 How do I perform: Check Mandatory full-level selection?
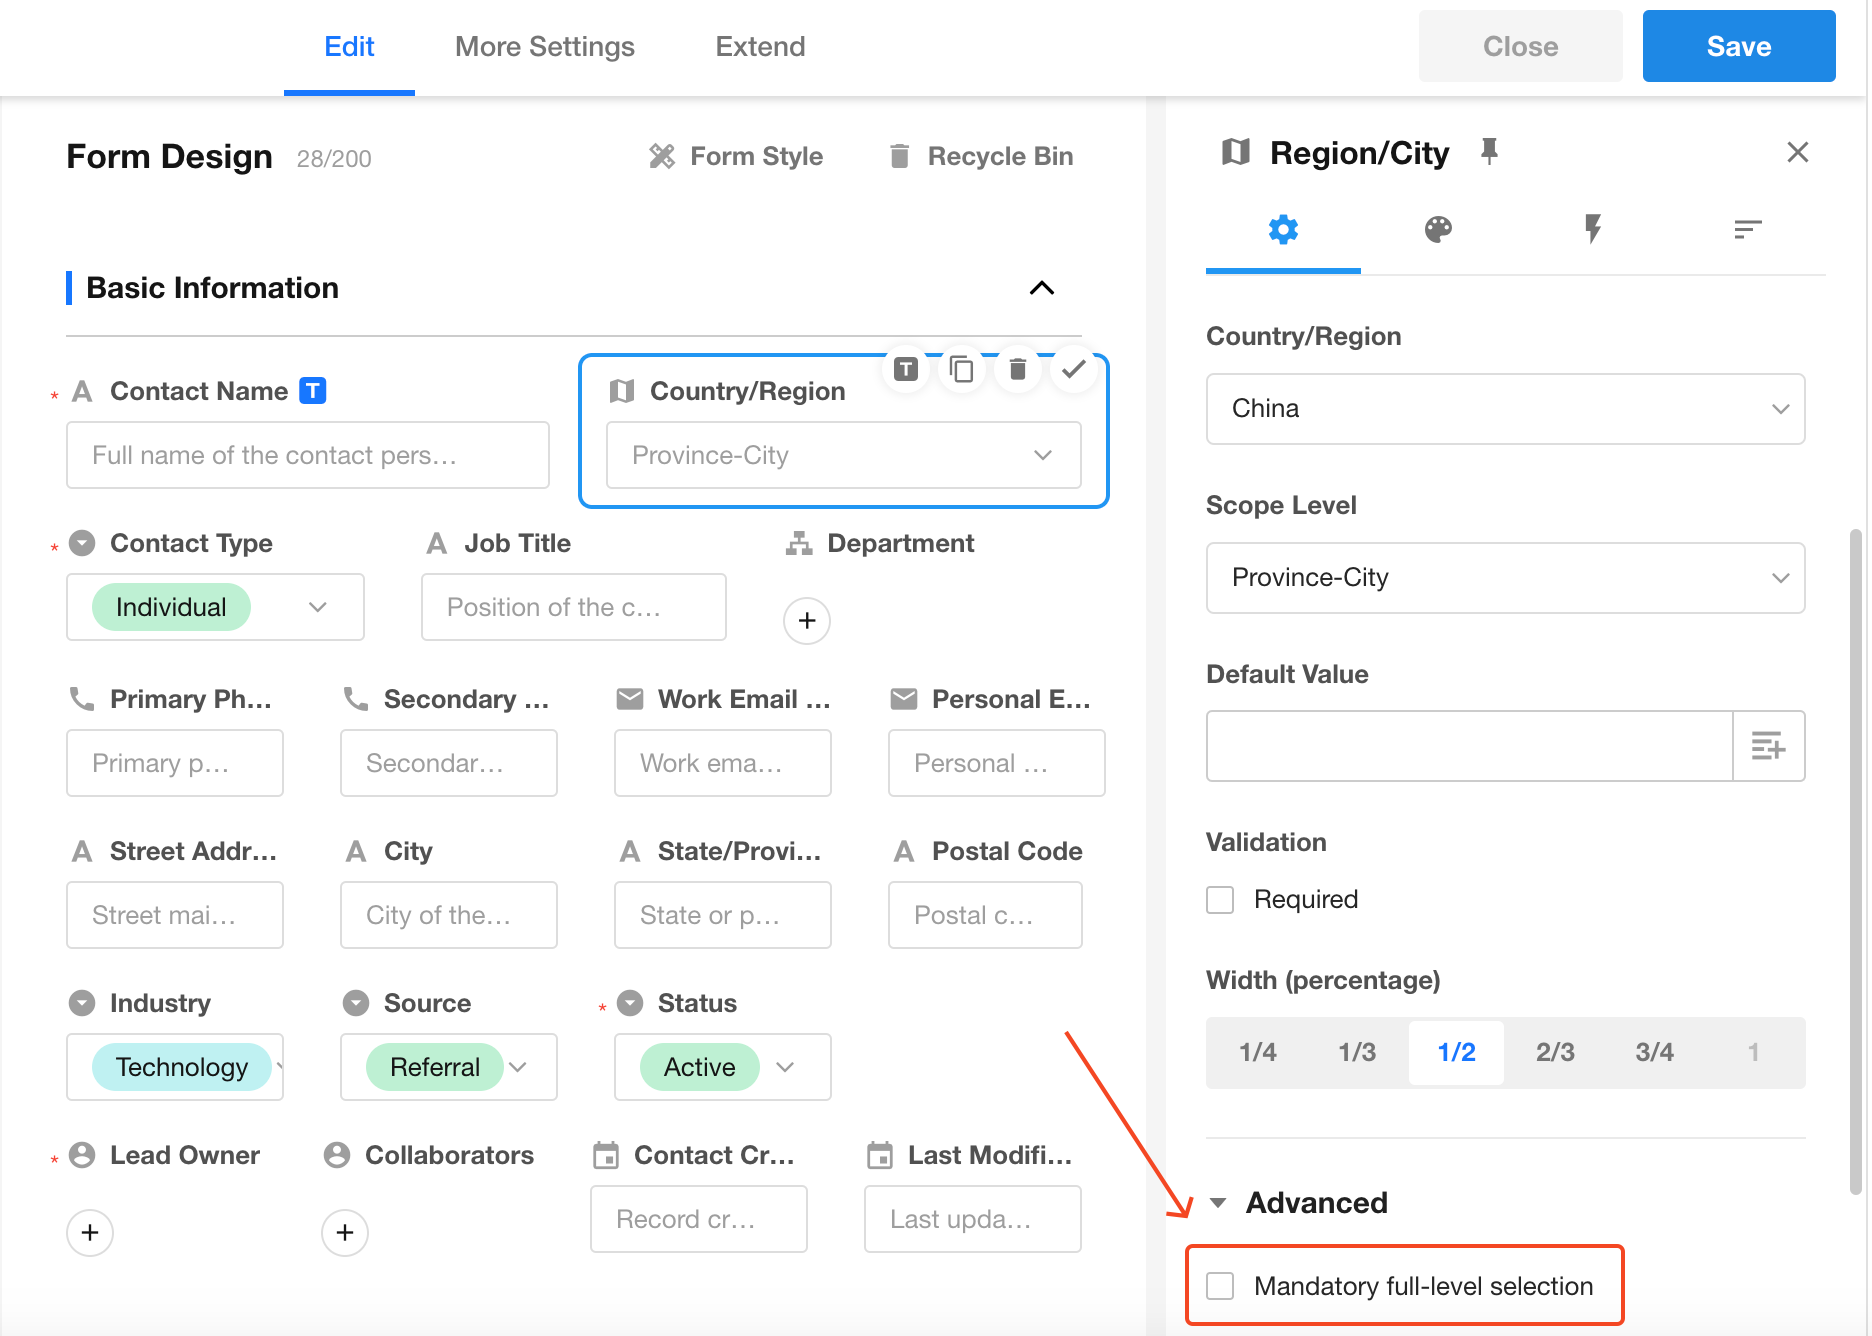(1220, 1286)
